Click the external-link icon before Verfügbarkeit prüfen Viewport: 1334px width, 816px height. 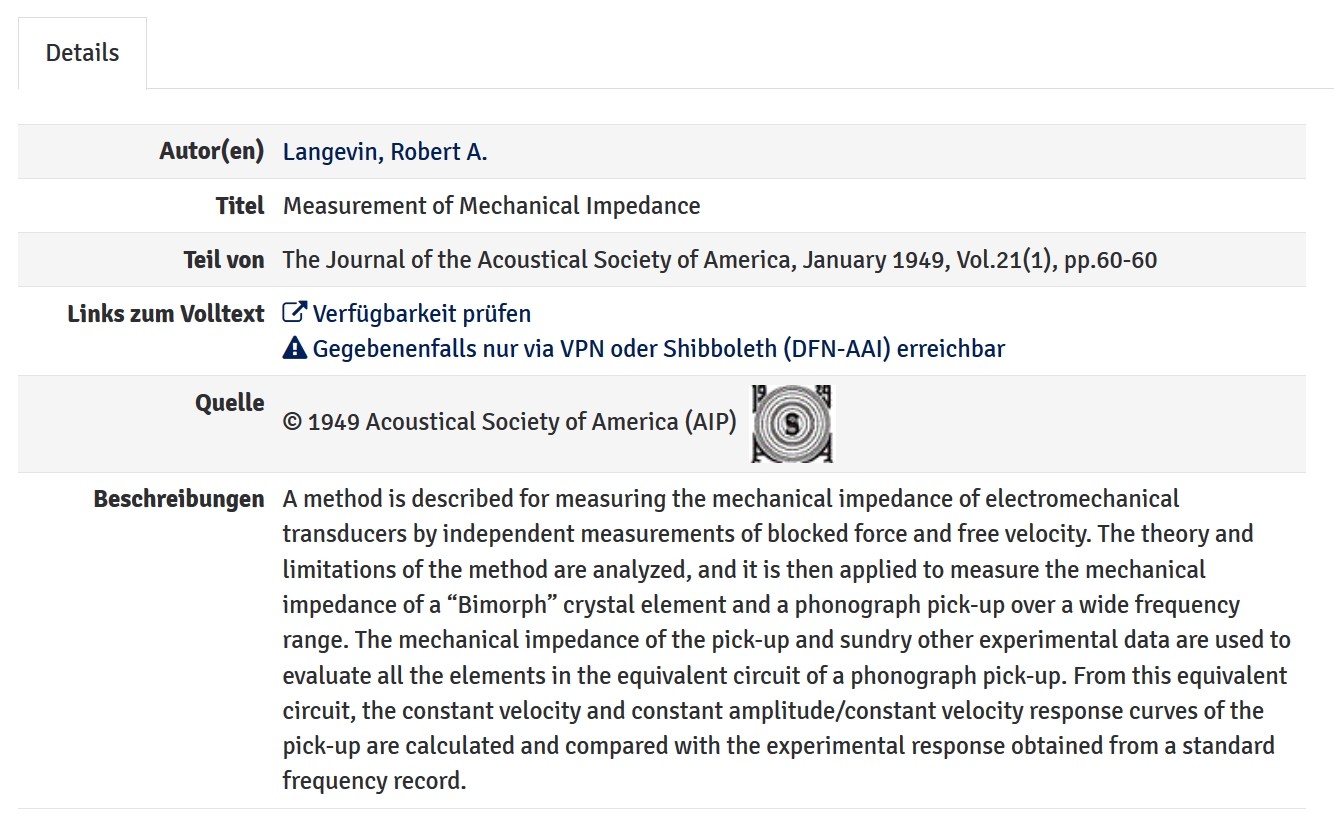point(294,313)
